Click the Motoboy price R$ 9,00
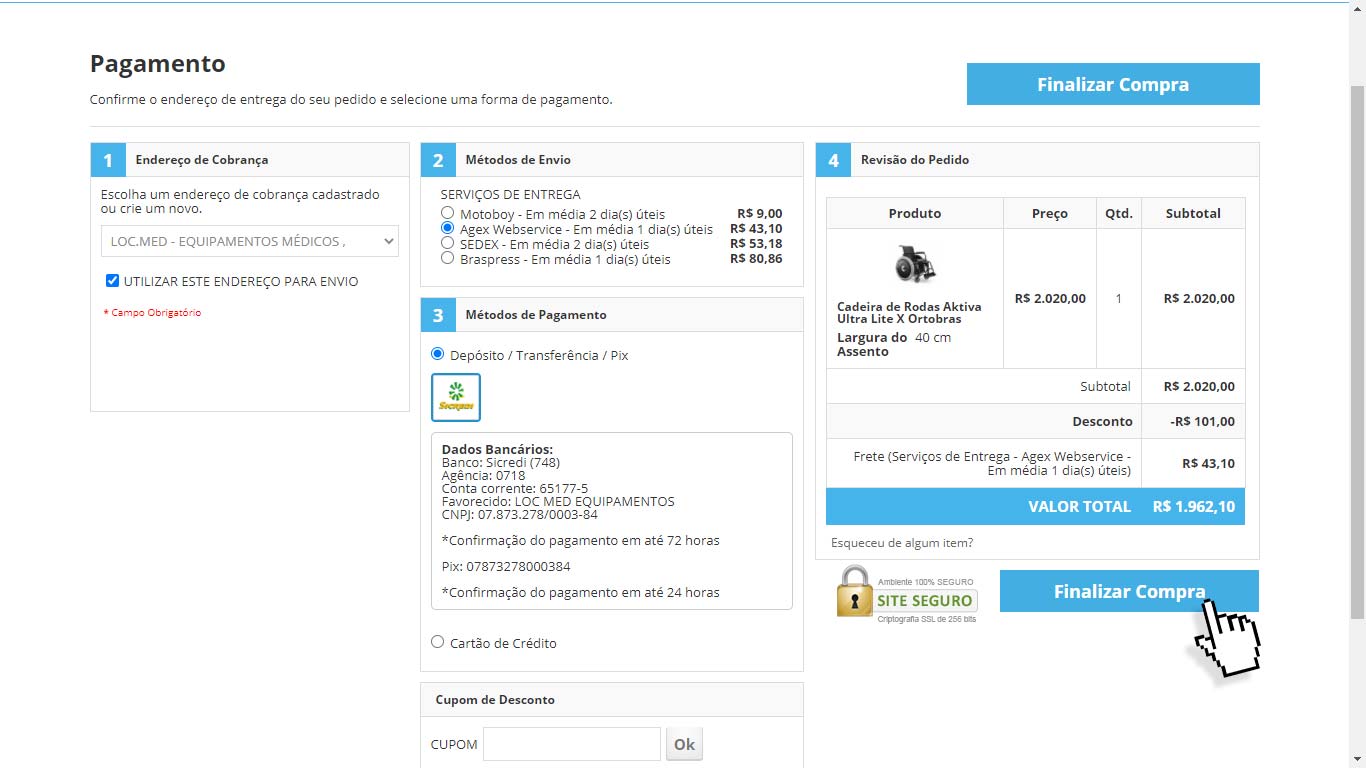This screenshot has height=768, width=1366. click(x=760, y=214)
